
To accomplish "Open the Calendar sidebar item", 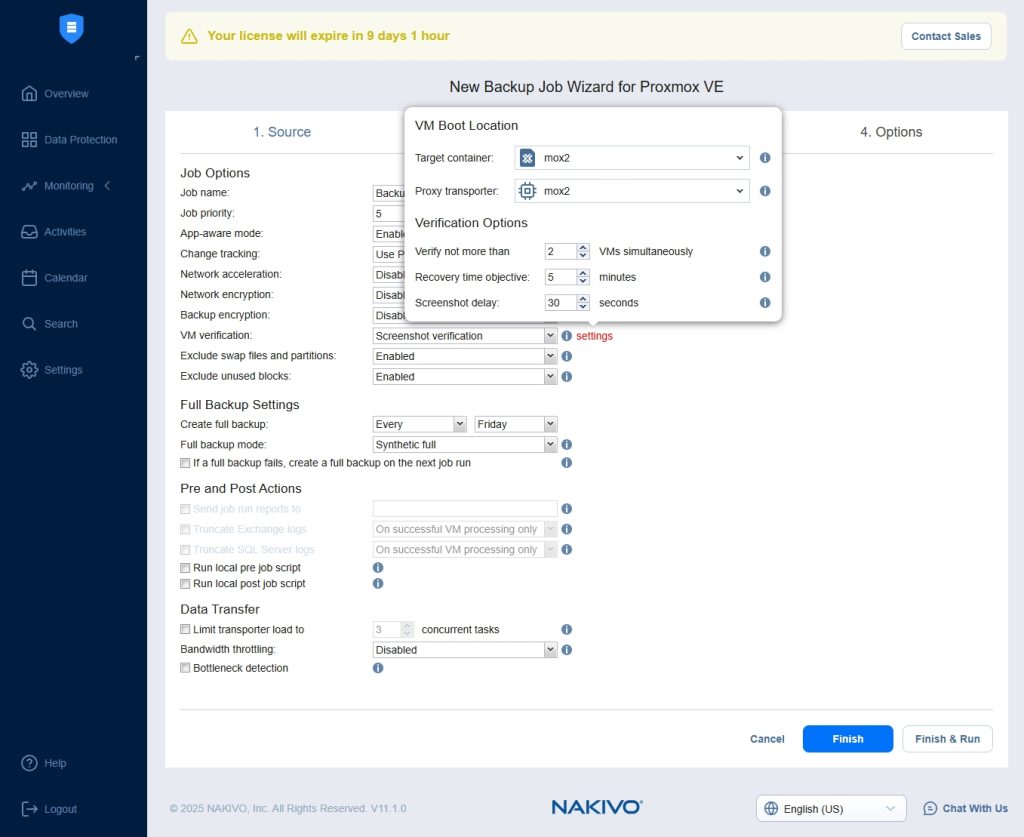I will 66,278.
